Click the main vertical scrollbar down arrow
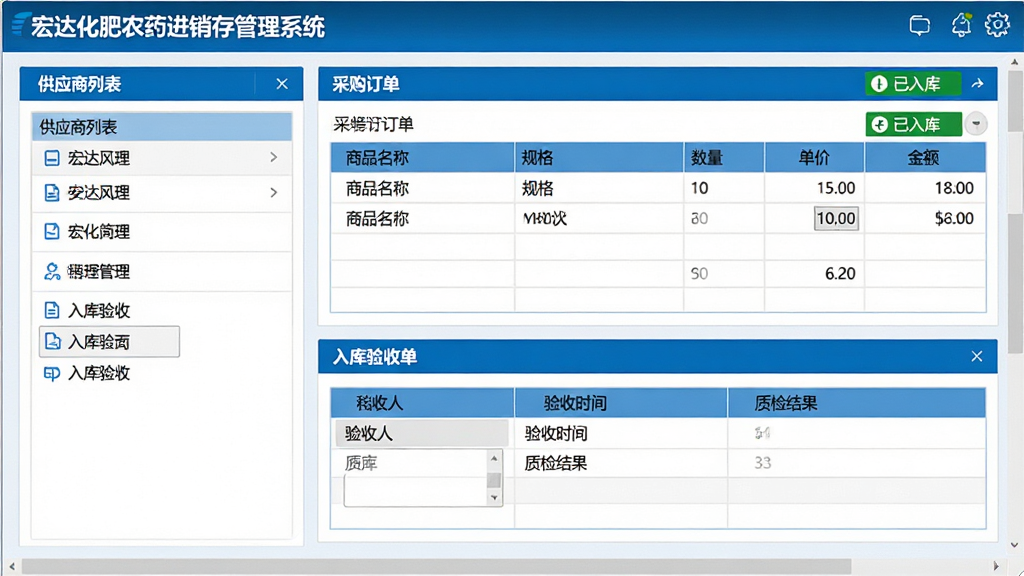This screenshot has width=1024, height=576. (1014, 545)
